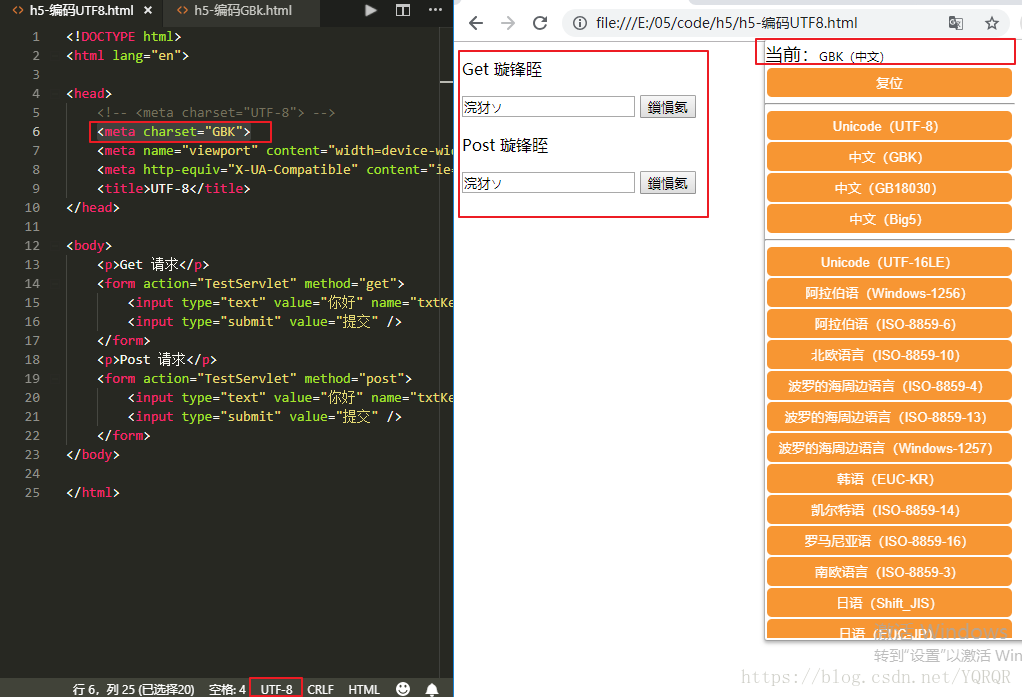1022x697 pixels.
Task: Click the CRLF line ending indicator
Action: (320, 689)
